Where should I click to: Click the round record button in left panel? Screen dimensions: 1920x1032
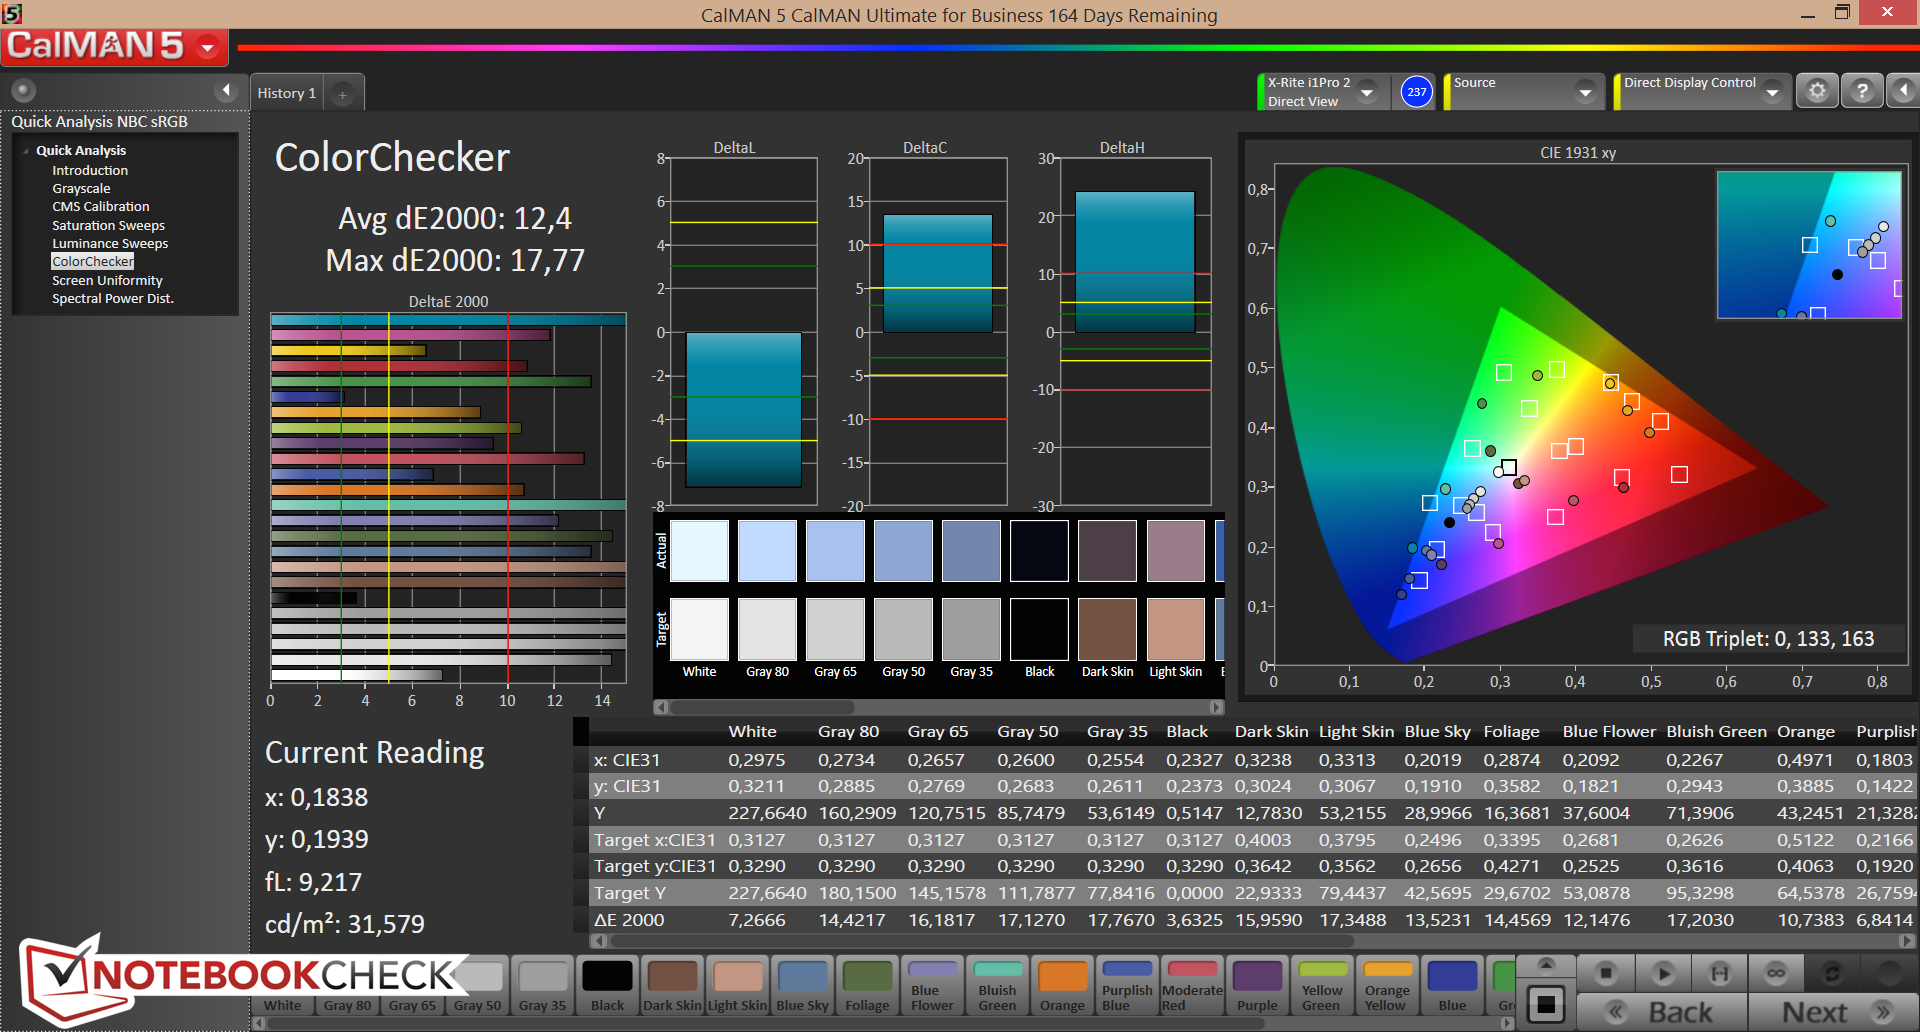[23, 90]
